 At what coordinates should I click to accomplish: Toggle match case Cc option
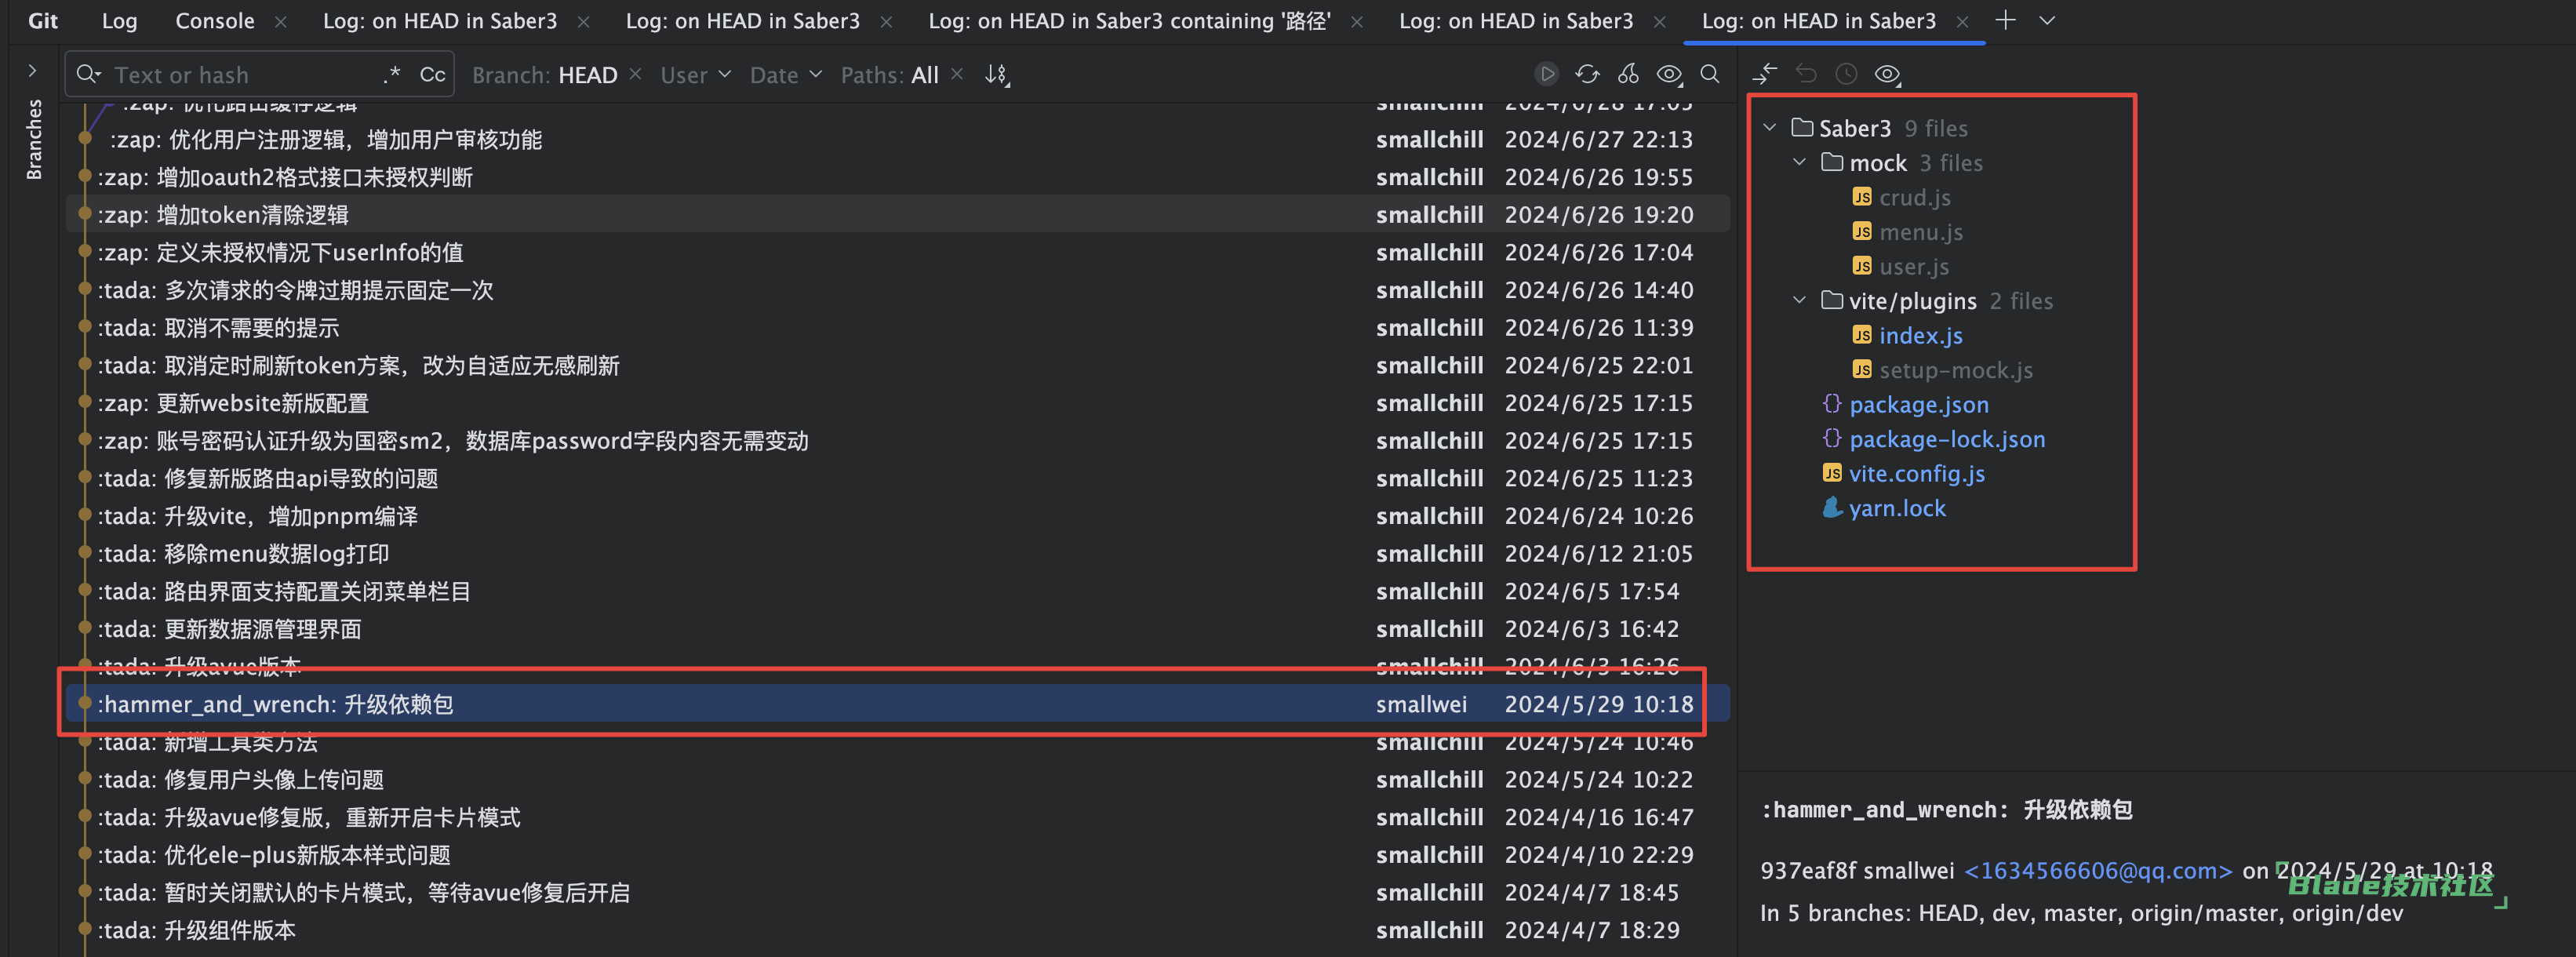coord(432,74)
